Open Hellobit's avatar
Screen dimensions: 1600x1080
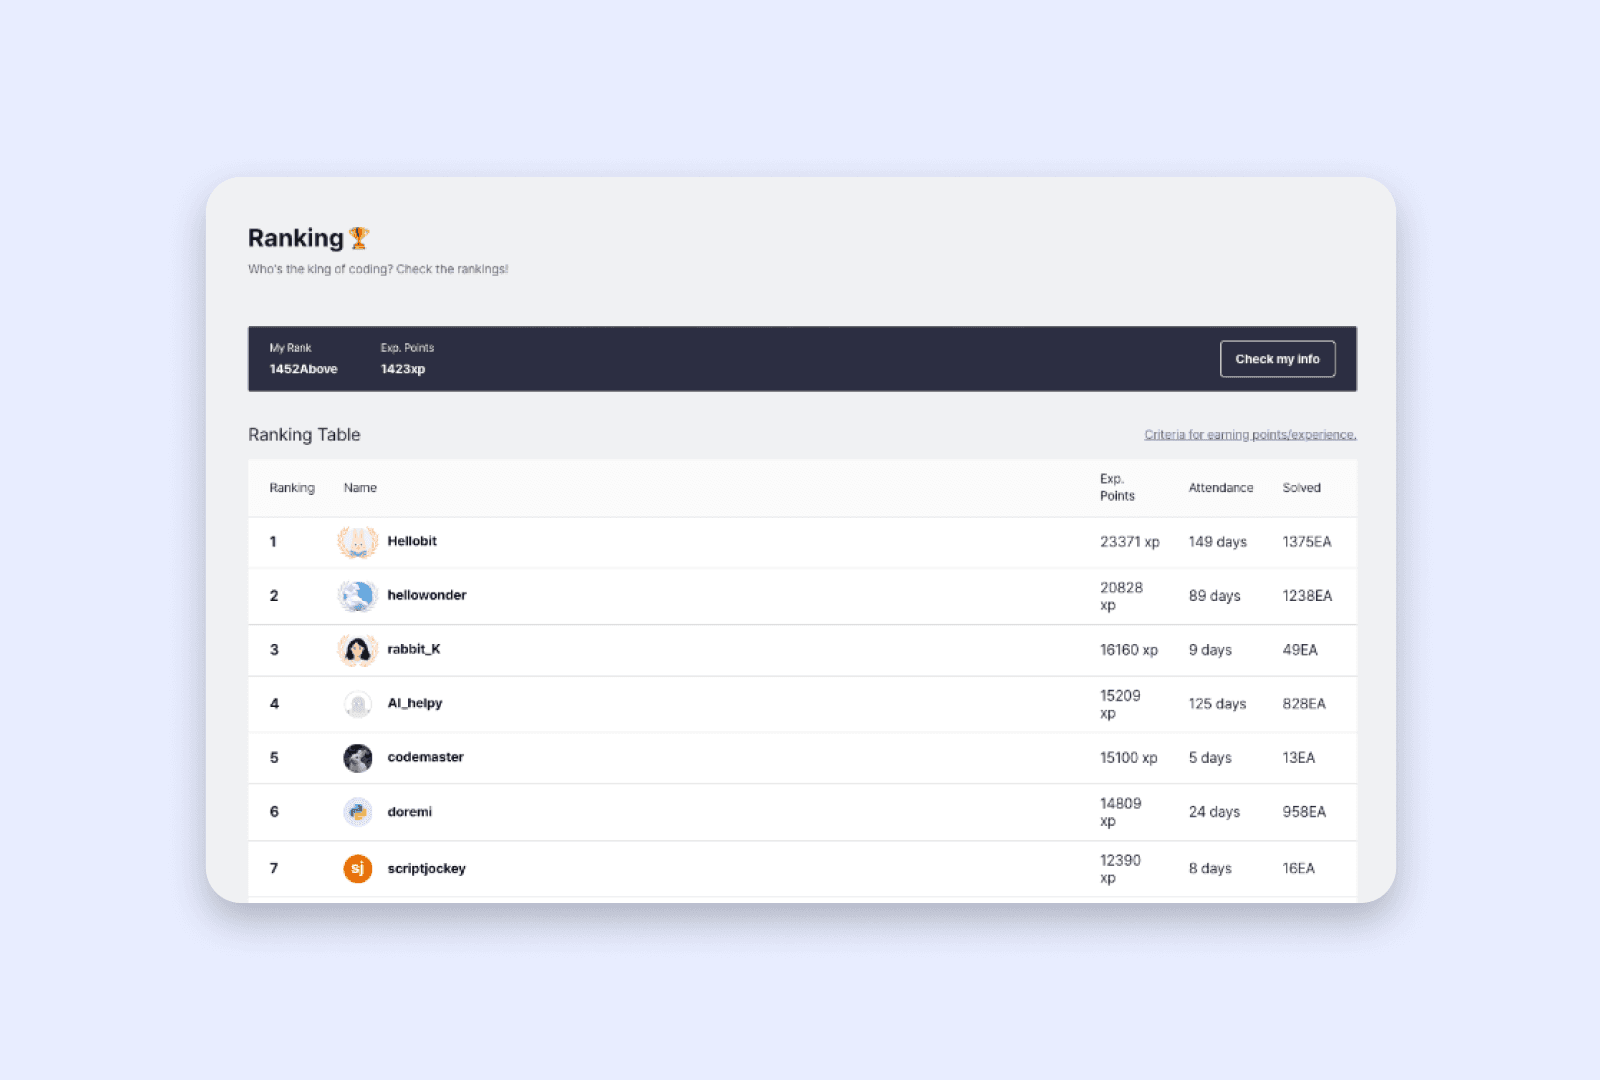click(x=357, y=541)
